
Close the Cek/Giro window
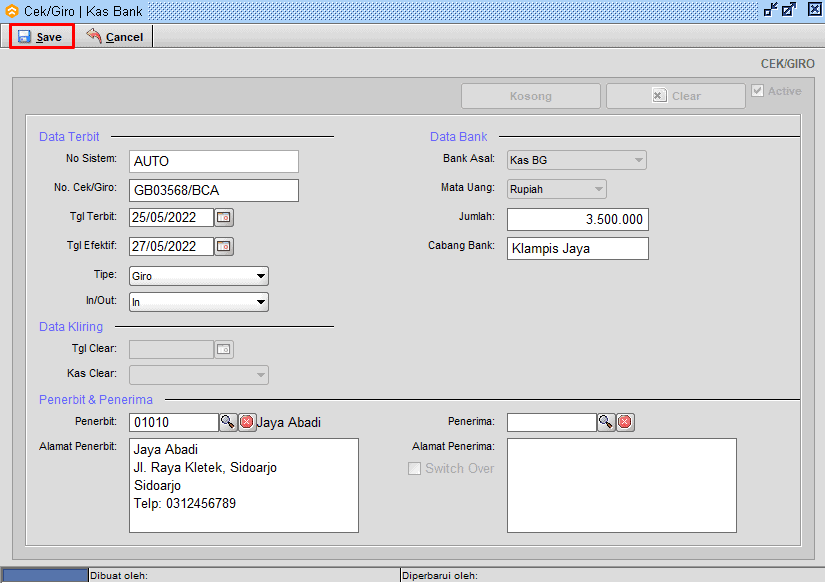[x=815, y=9]
